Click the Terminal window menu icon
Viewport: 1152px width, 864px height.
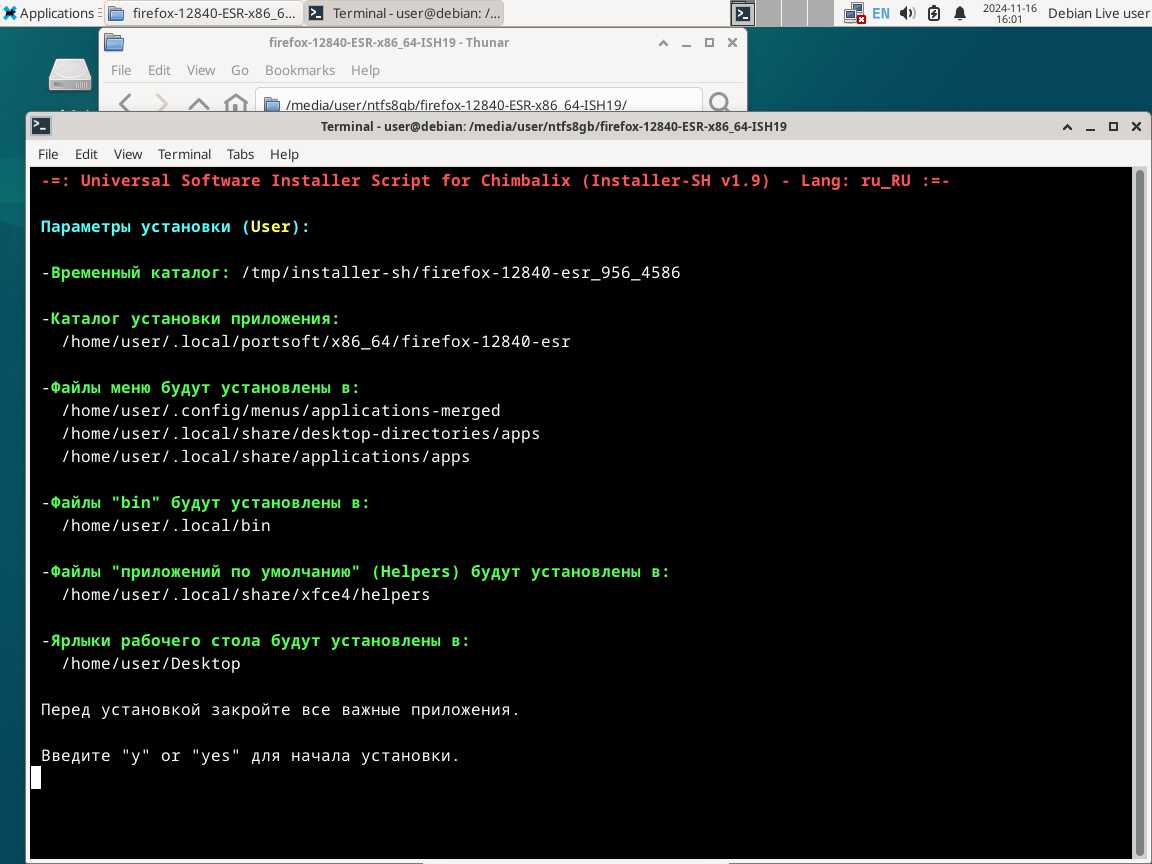(41, 126)
